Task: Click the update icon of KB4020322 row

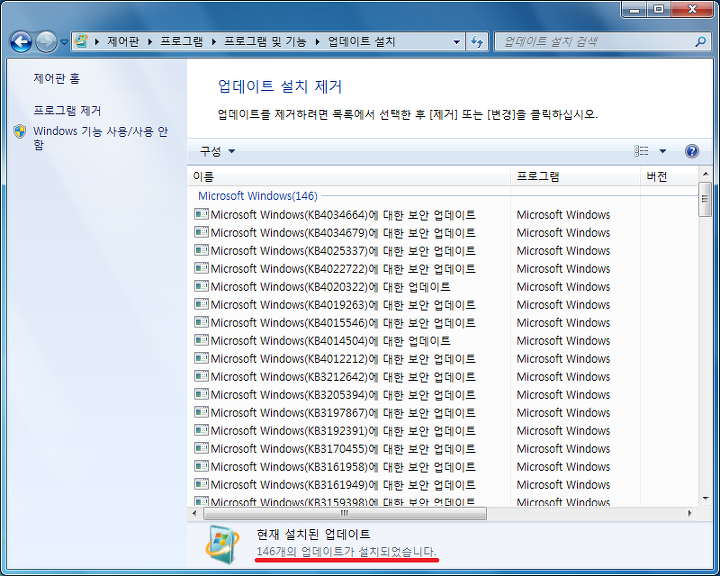Action: tap(201, 286)
